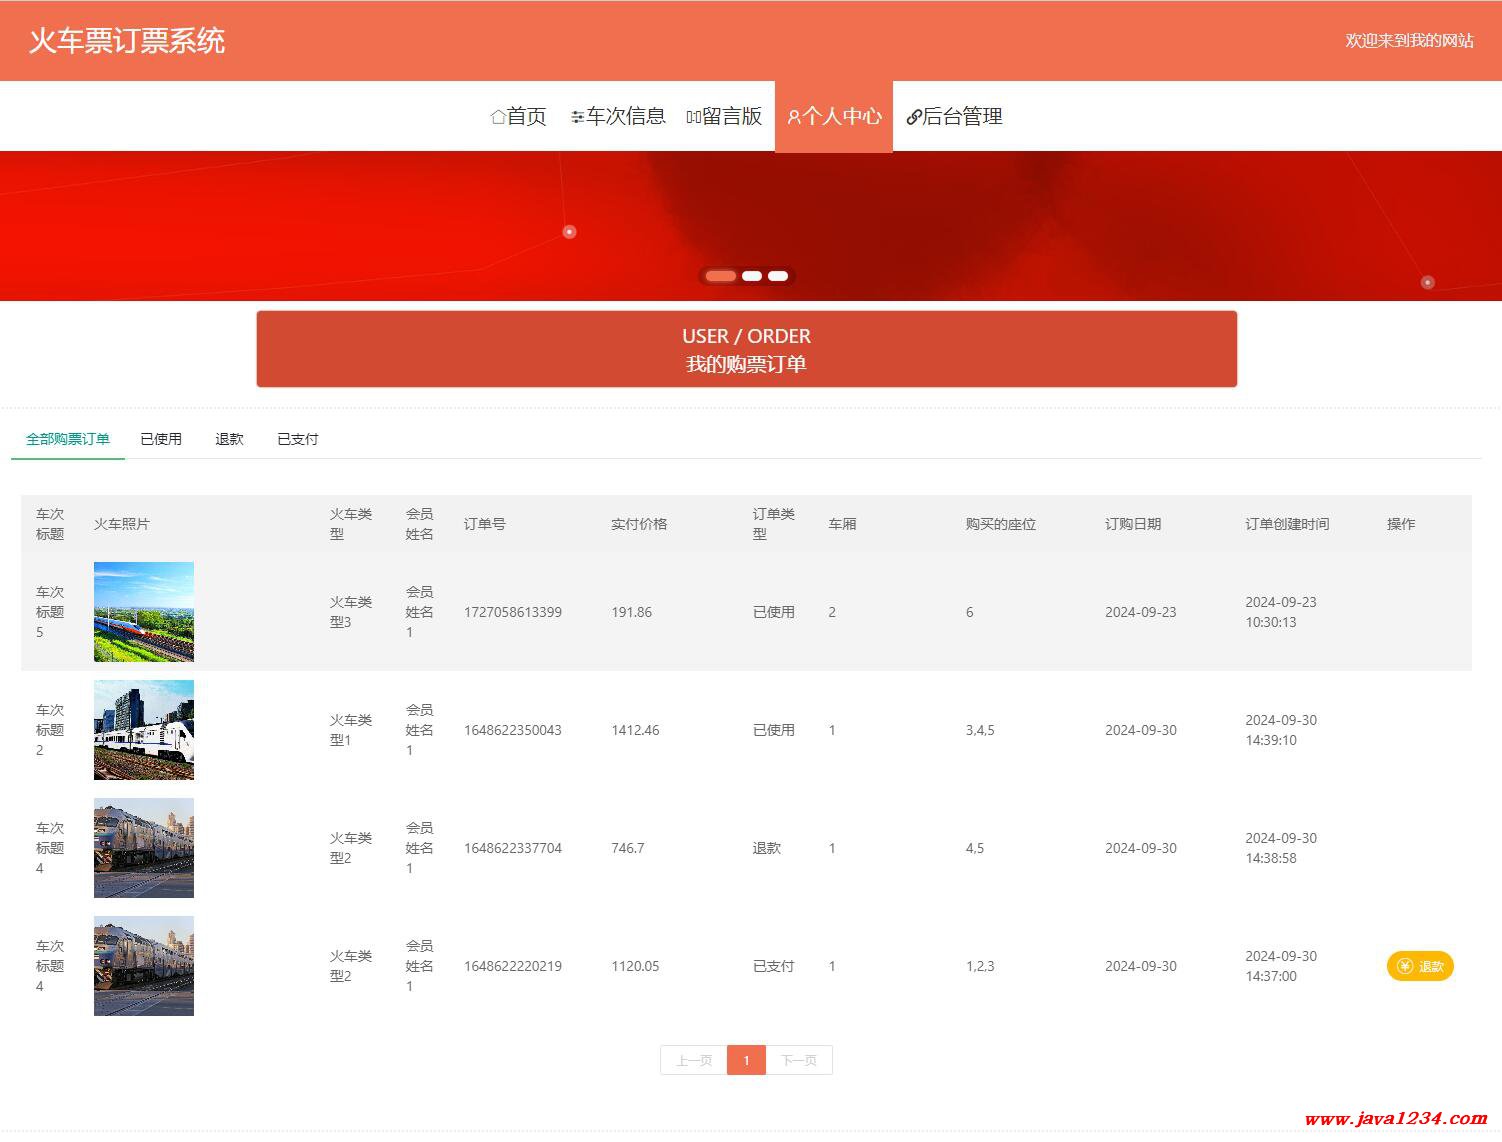Select the 全部购票订单 tab

pyautogui.click(x=68, y=439)
